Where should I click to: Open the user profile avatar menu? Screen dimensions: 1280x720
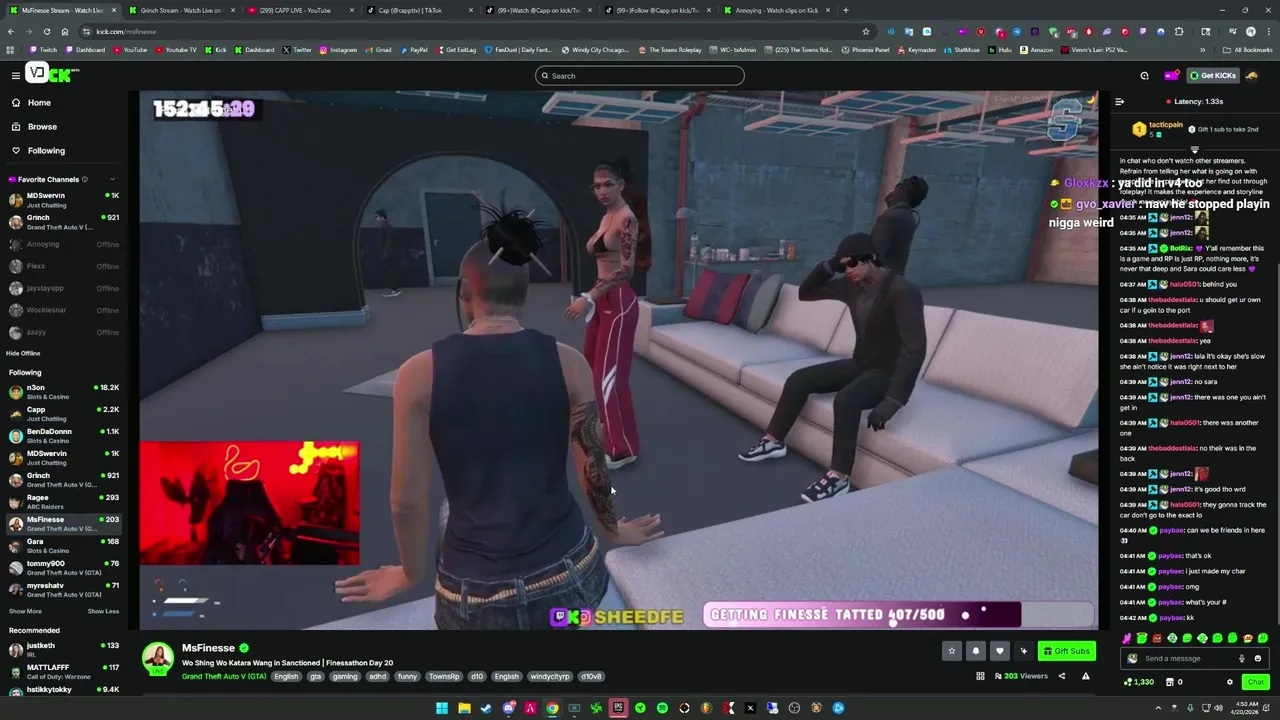tap(1252, 76)
